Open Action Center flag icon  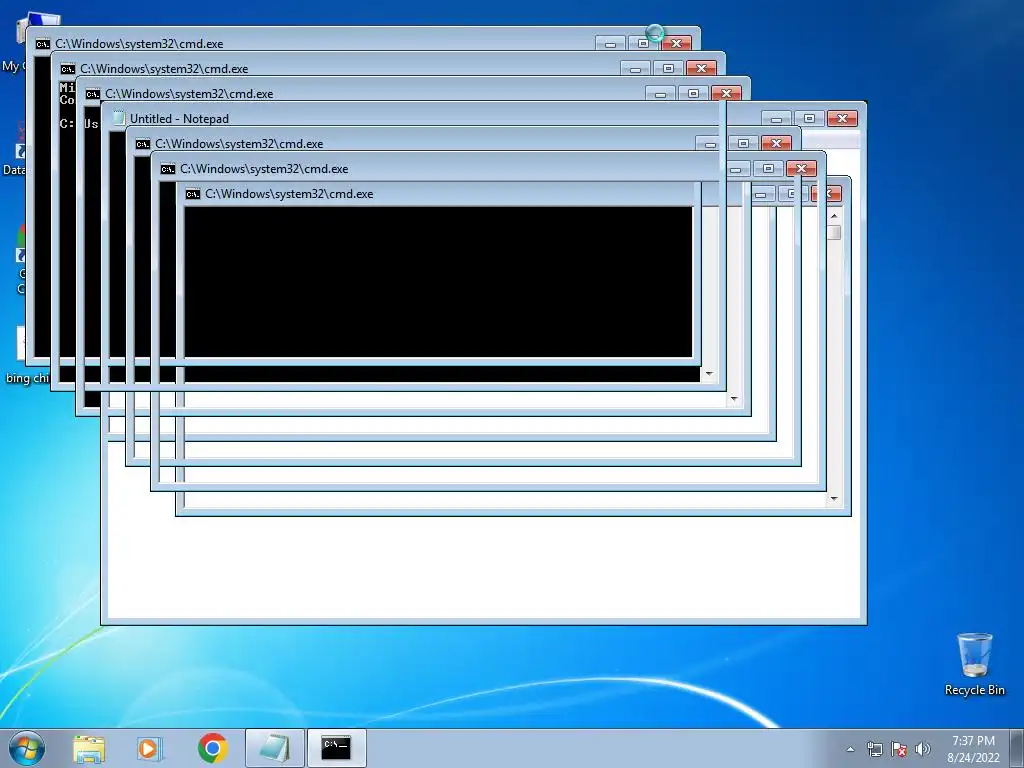(899, 749)
